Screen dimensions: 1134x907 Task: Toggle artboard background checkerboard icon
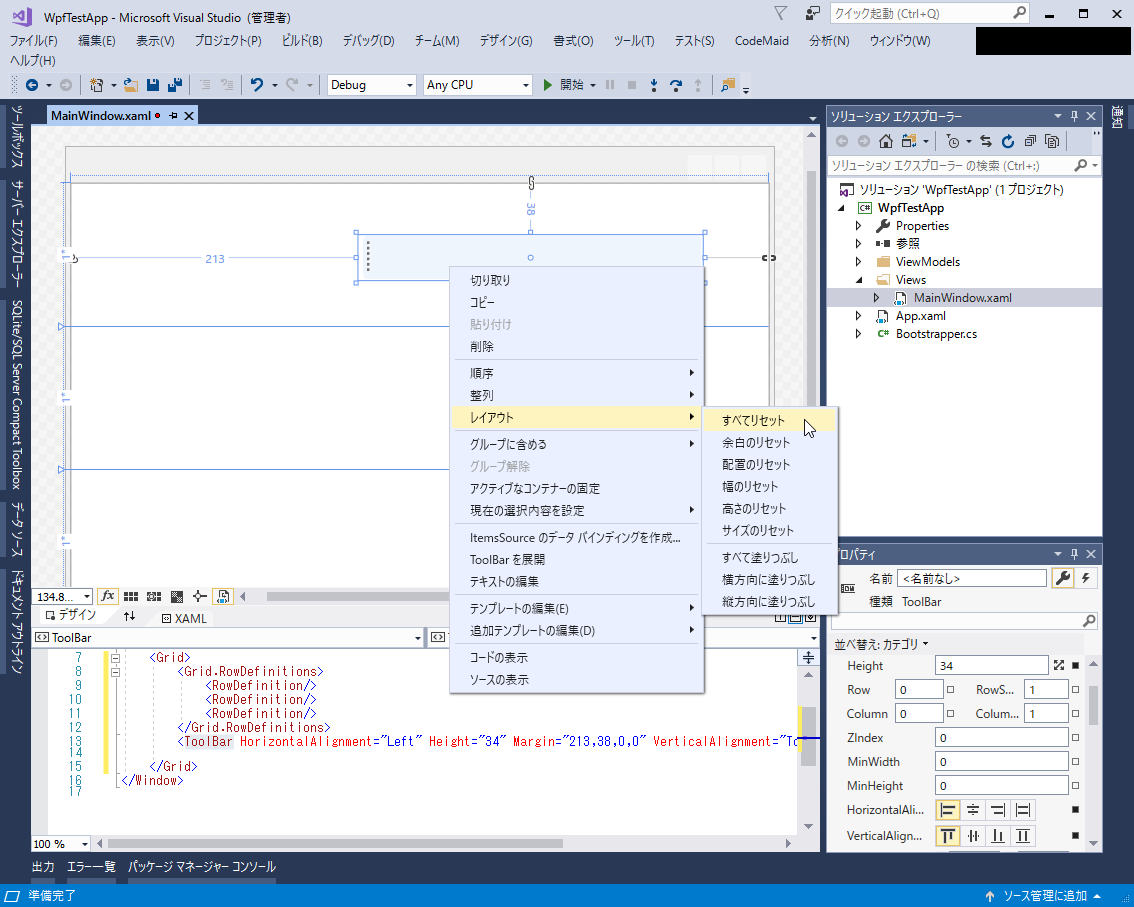(176, 597)
